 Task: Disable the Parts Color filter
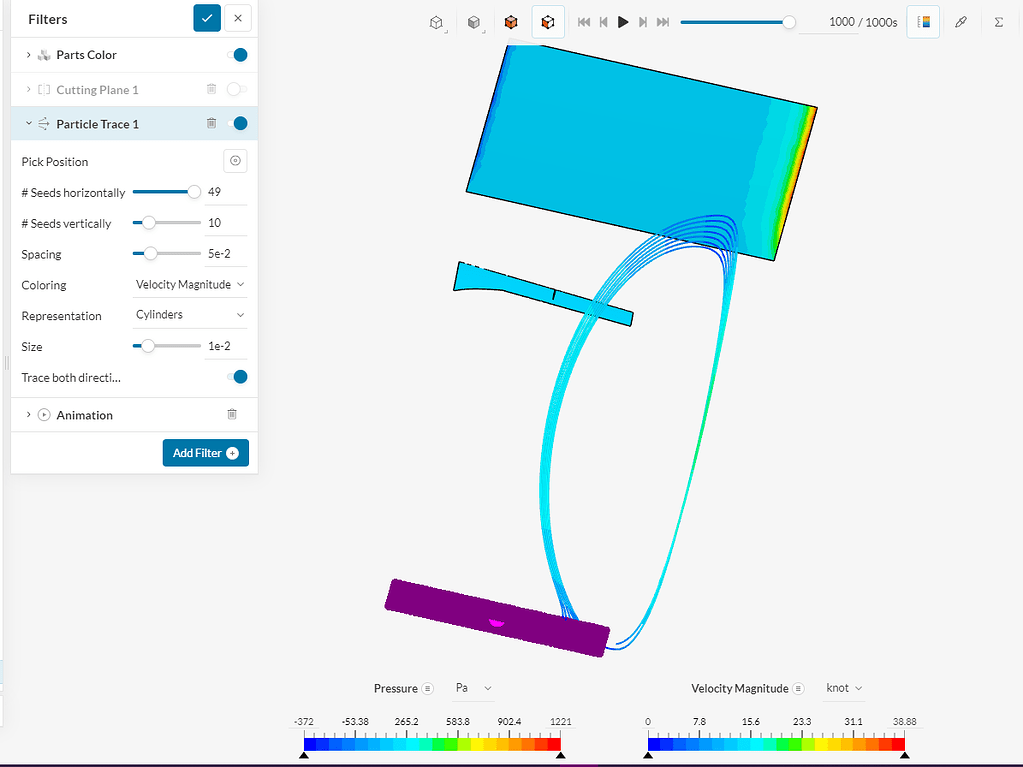pos(239,55)
